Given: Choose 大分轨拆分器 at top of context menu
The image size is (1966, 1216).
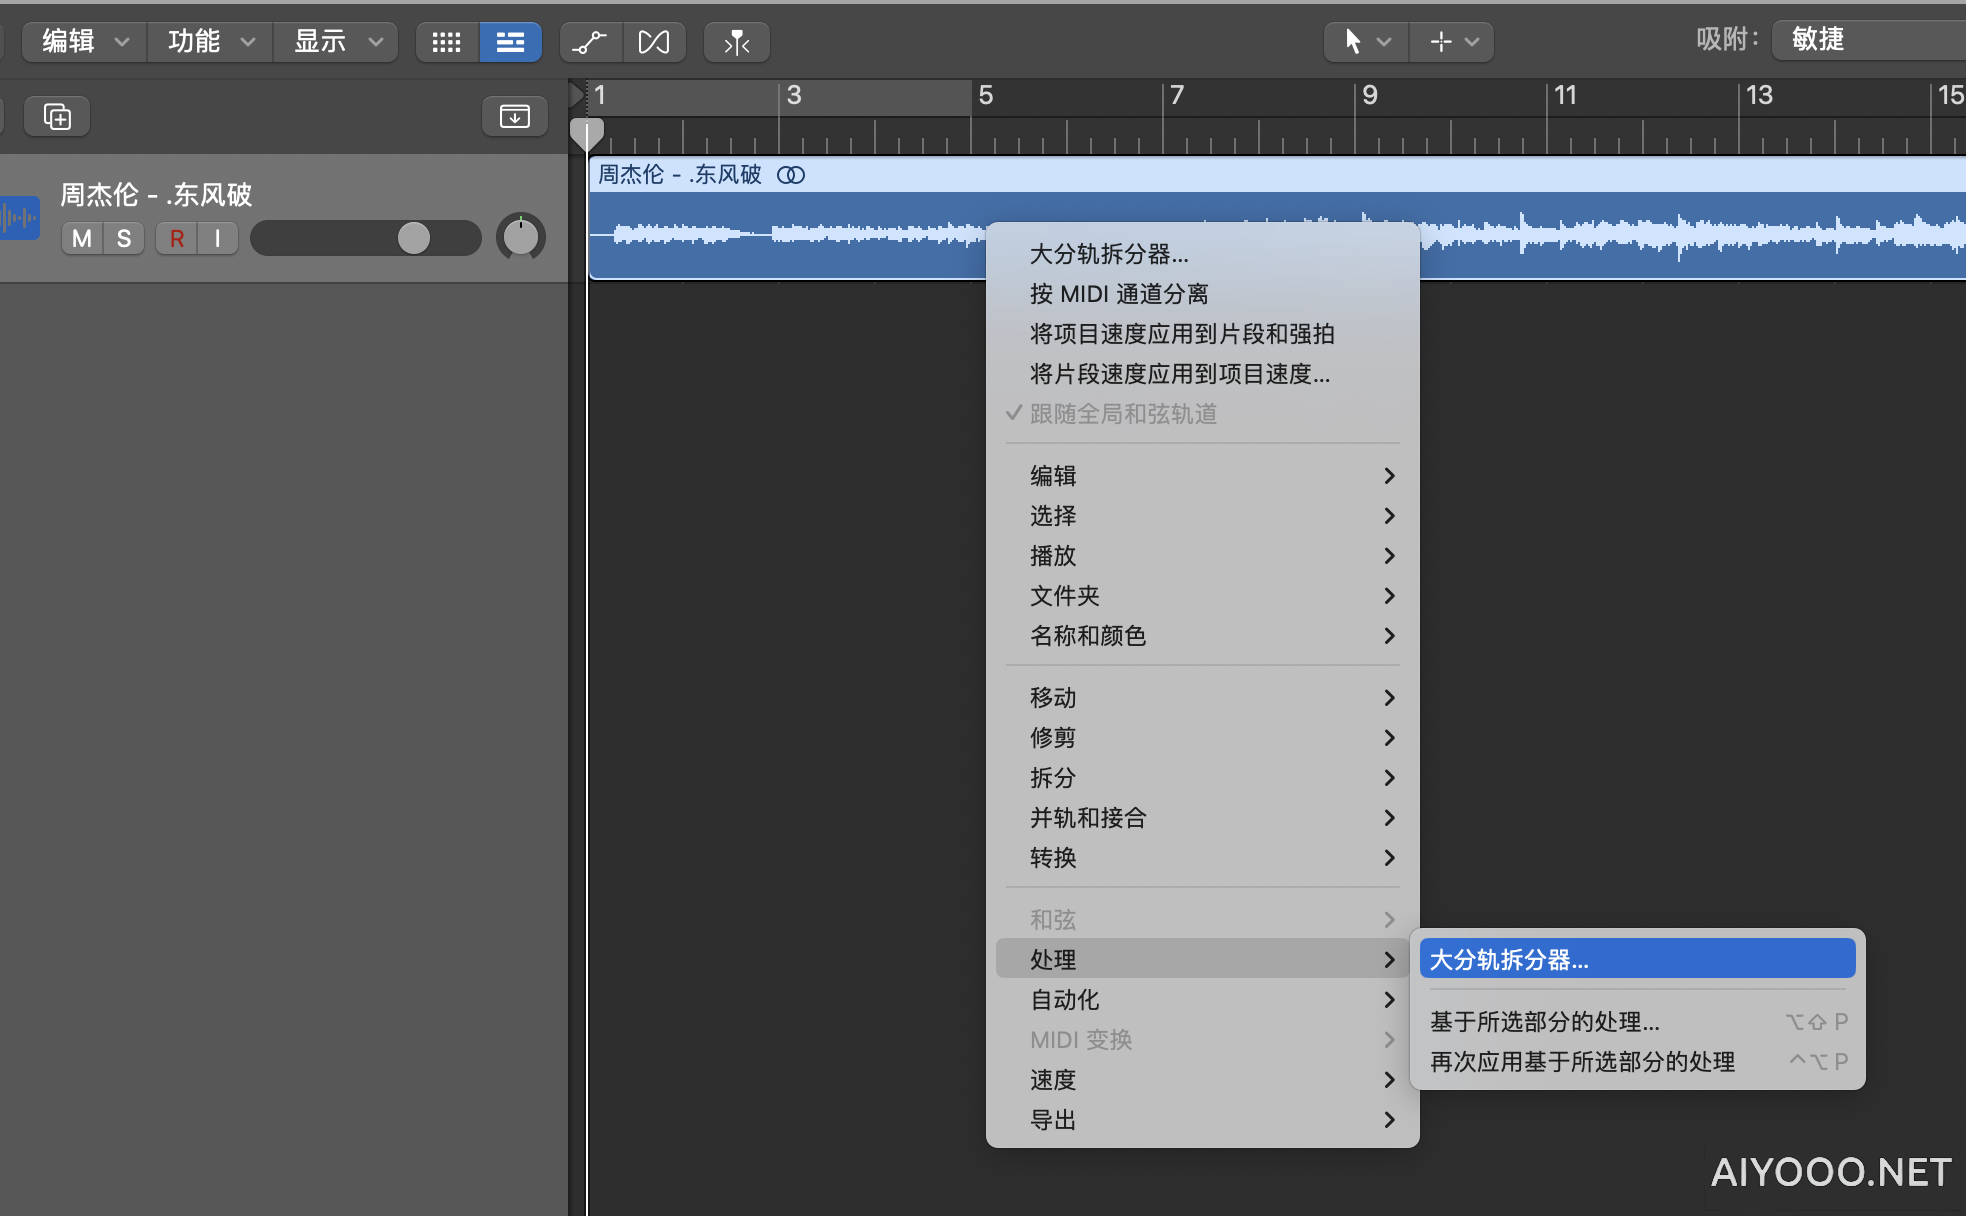Looking at the screenshot, I should point(1203,254).
